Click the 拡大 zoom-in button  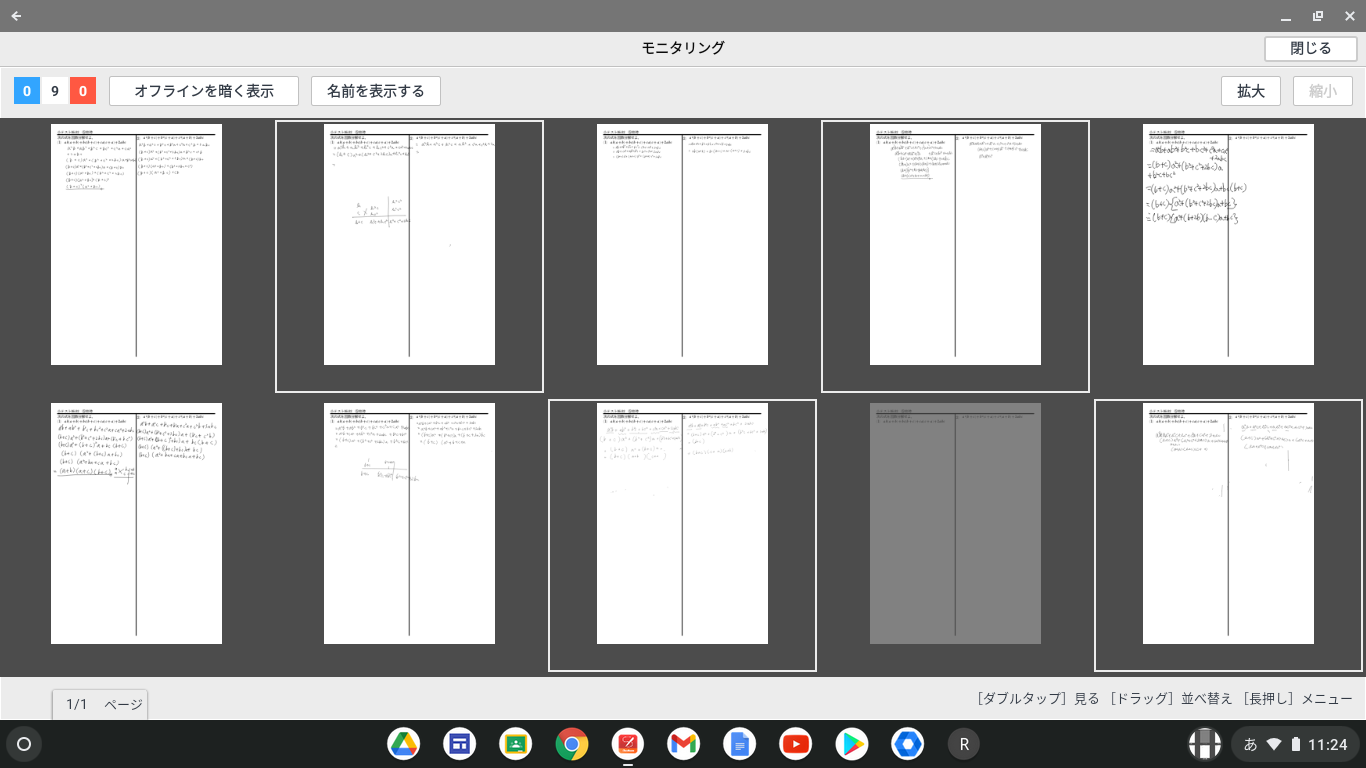pos(1251,91)
